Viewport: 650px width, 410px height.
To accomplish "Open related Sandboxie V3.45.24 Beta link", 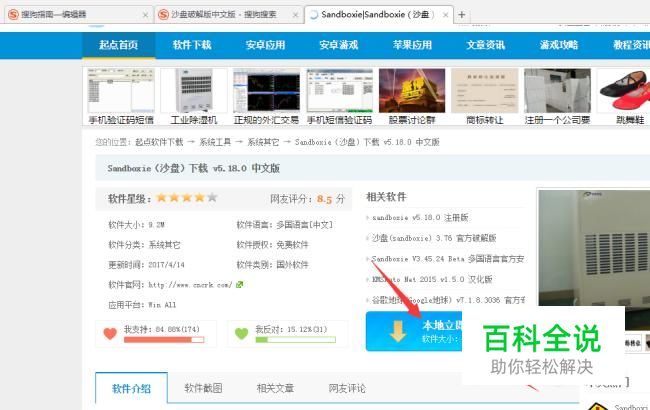I will pyautogui.click(x=448, y=259).
